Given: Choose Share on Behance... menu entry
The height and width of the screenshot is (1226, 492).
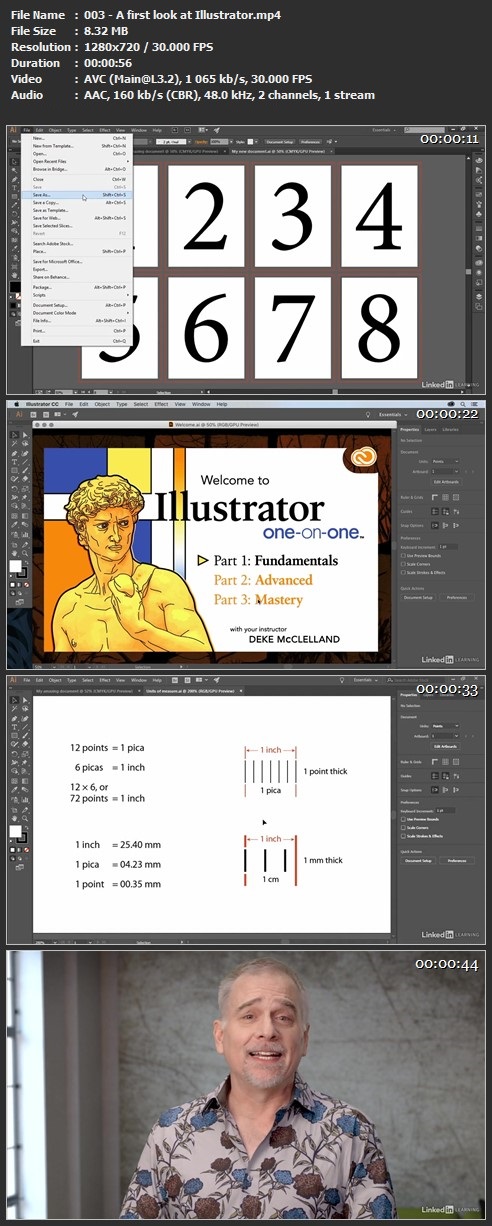Looking at the screenshot, I should 77,278.
